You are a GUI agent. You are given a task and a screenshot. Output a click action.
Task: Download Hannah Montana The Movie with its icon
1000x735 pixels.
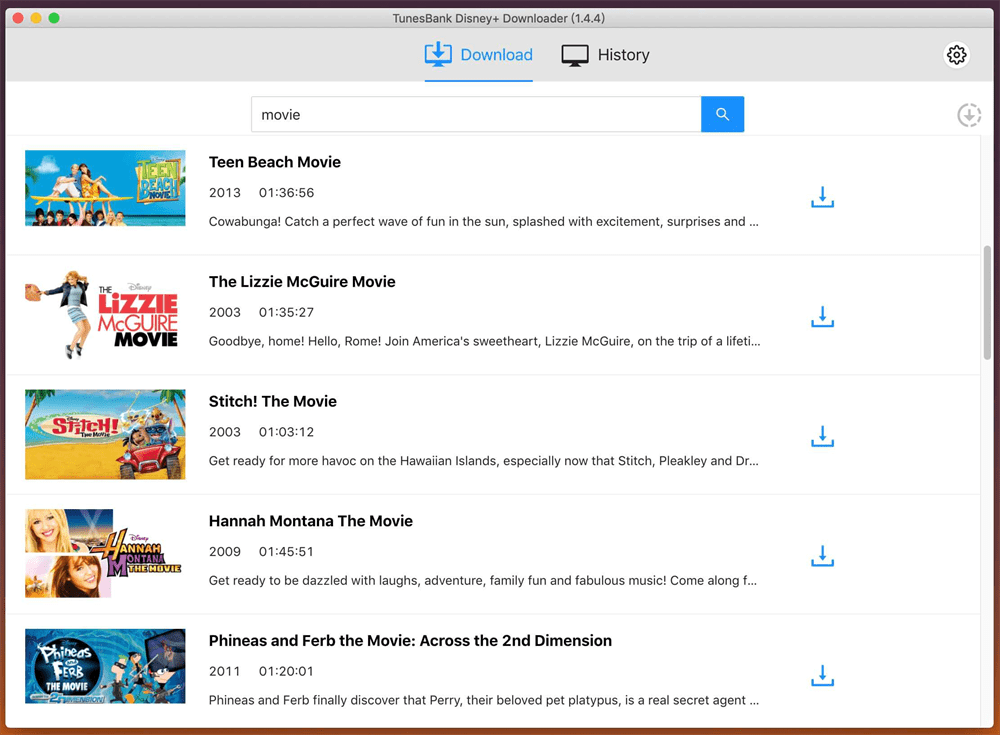click(x=822, y=556)
